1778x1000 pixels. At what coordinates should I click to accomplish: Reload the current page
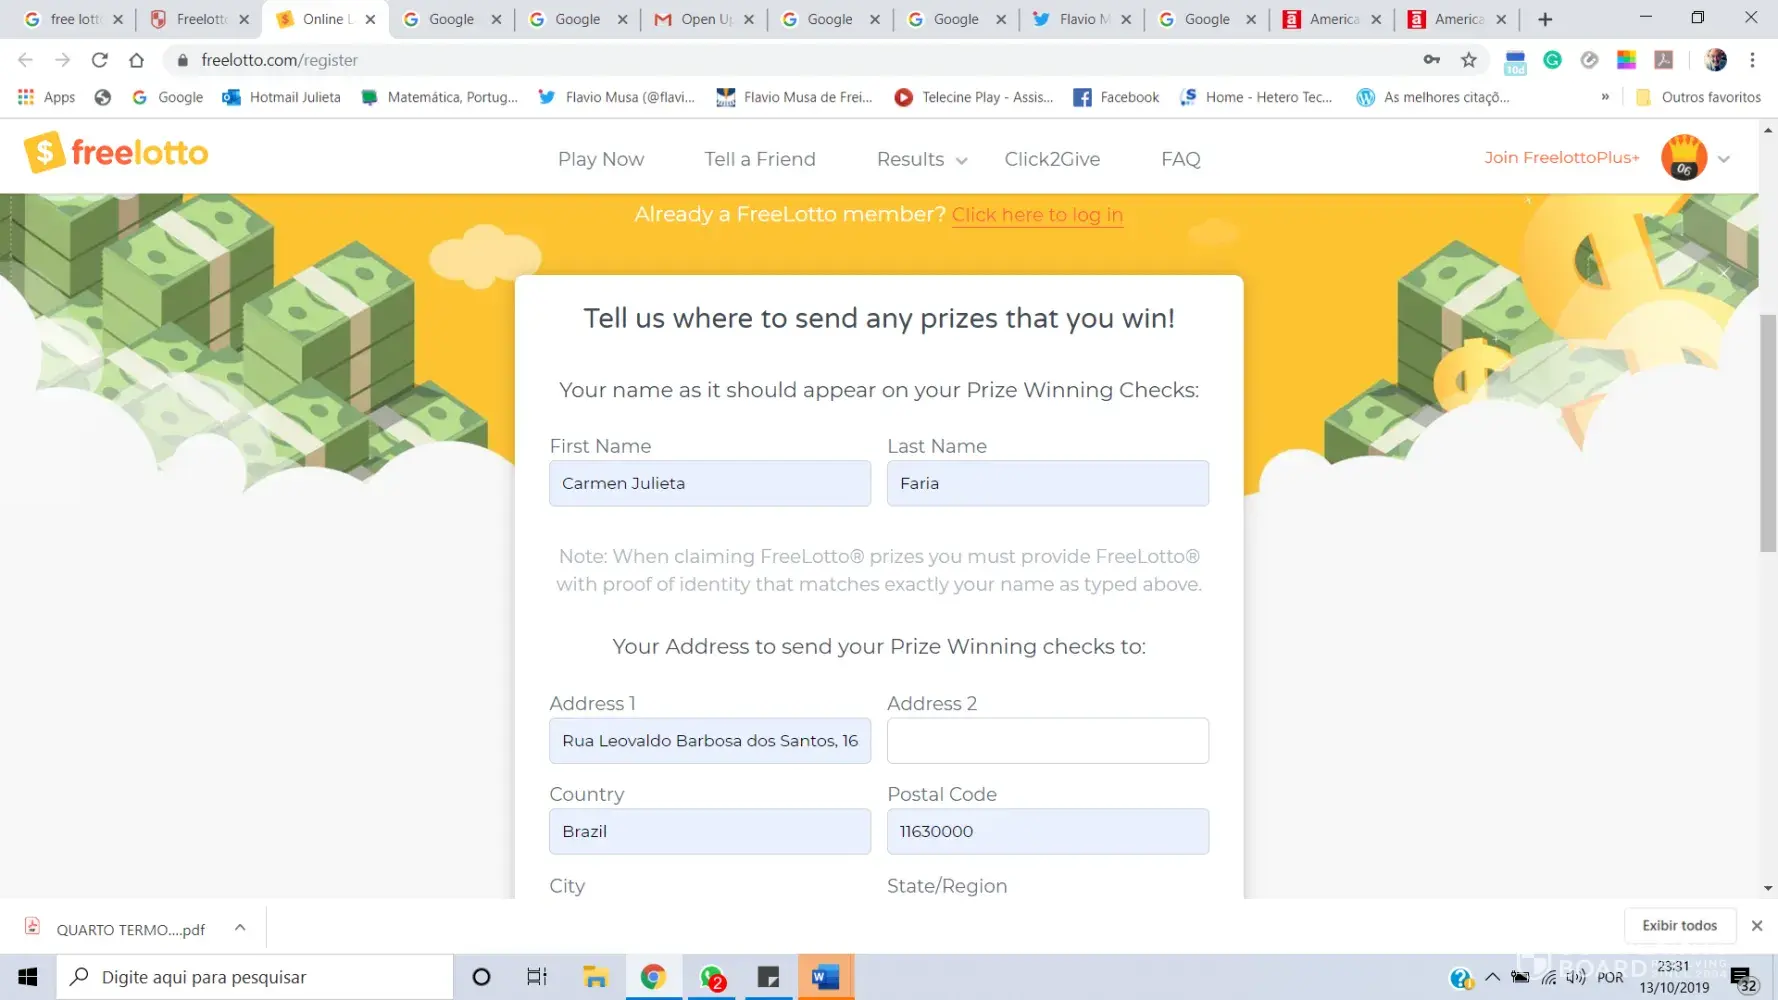tap(99, 60)
